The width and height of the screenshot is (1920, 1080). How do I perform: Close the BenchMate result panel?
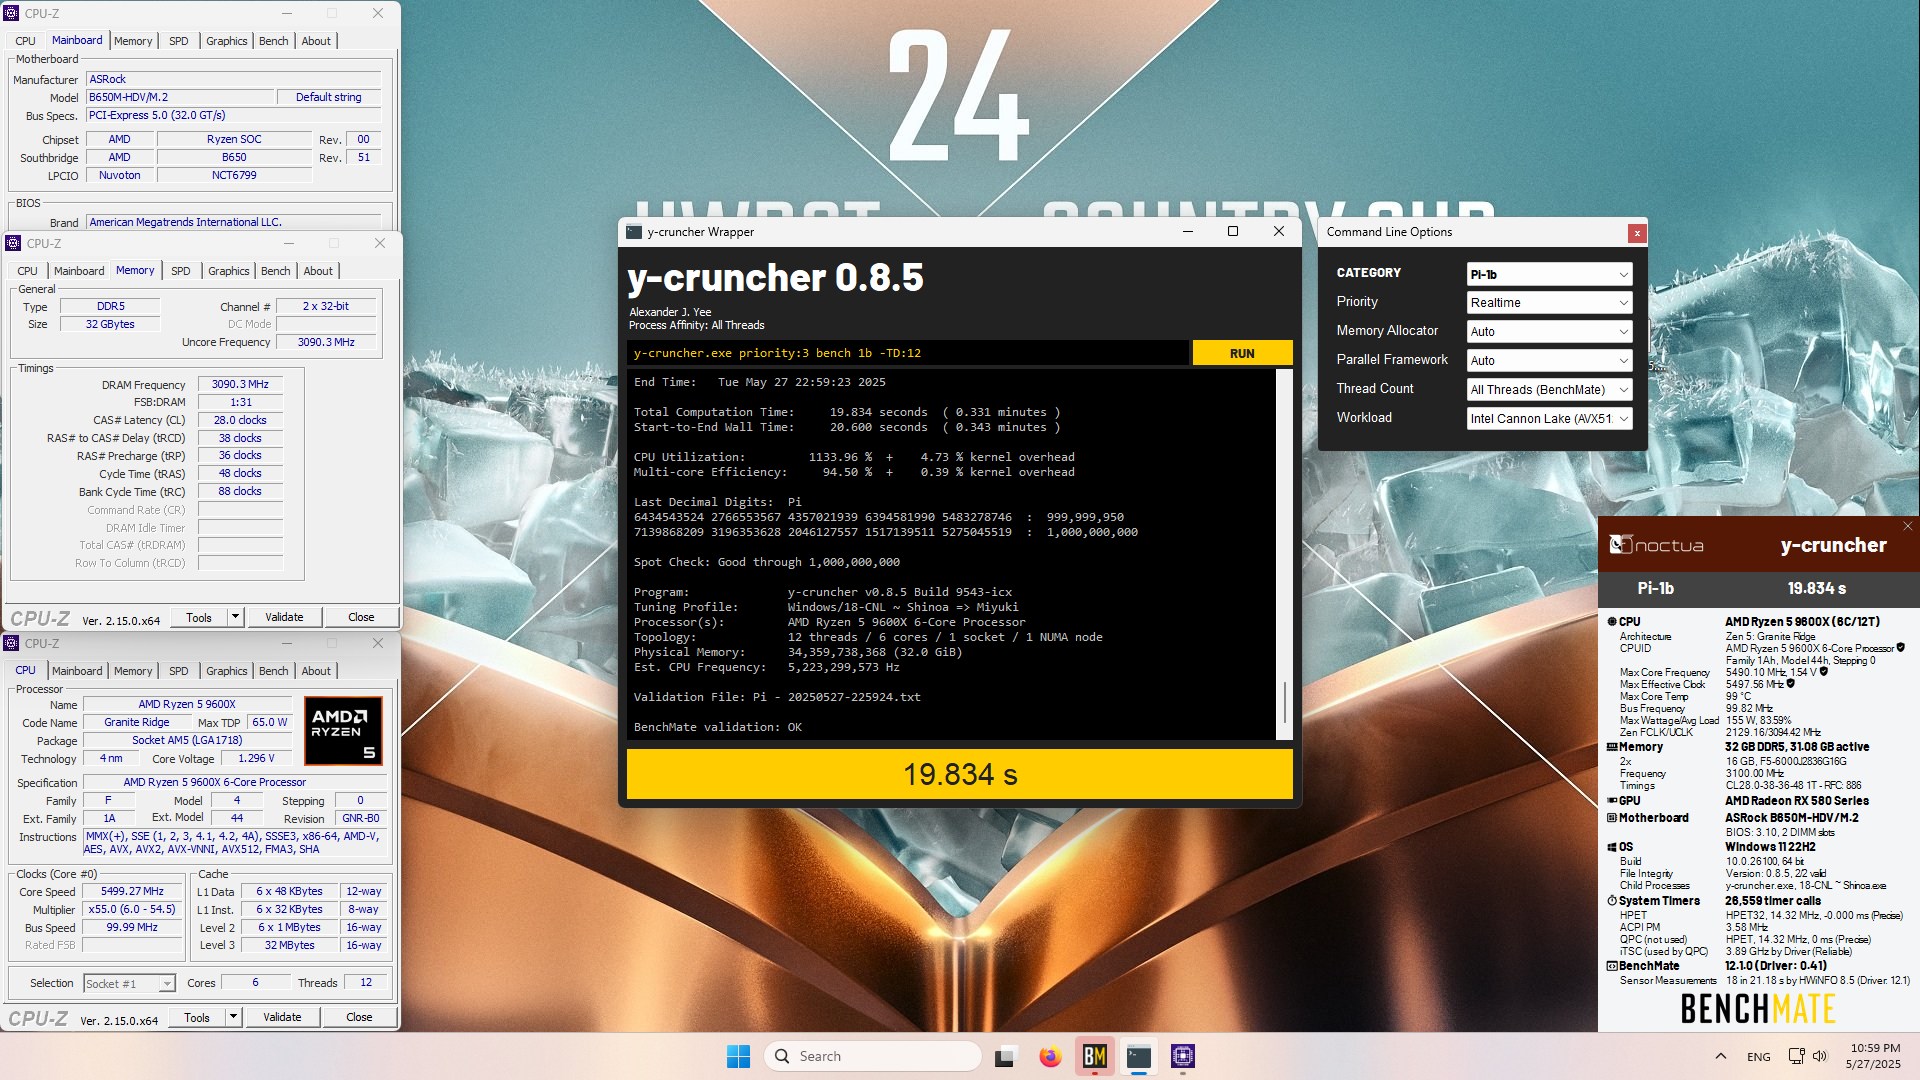click(x=1907, y=526)
